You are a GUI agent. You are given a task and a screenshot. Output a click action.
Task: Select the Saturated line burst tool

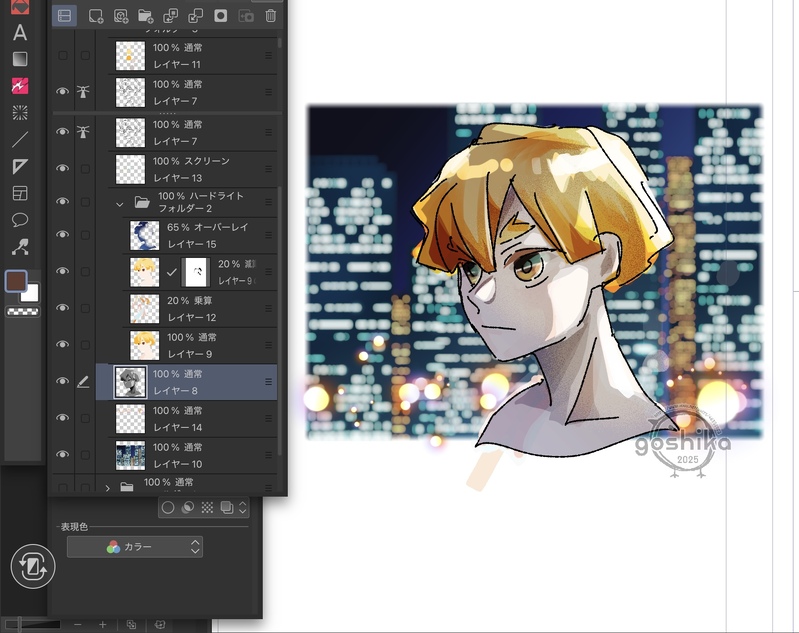[x=20, y=113]
